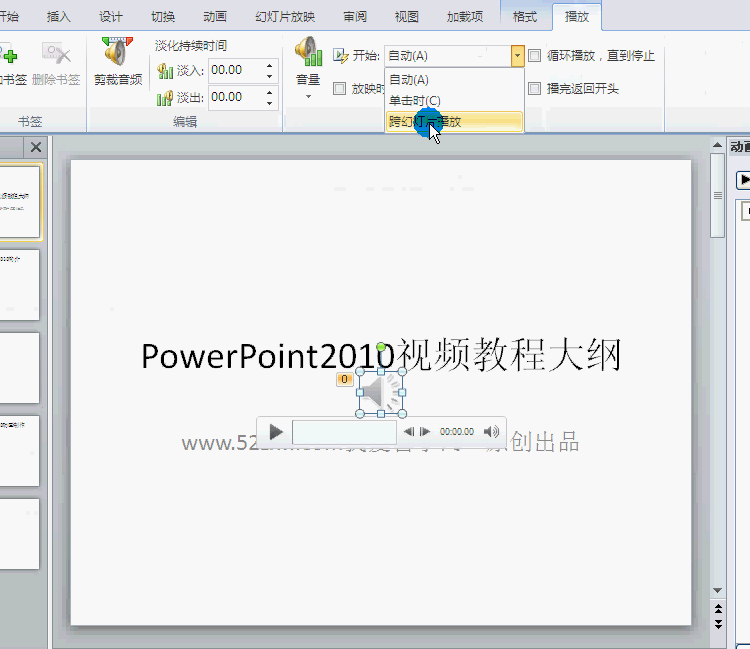The width and height of the screenshot is (750, 649).
Task: Choose 自动(A) from the start list
Action: click(x=454, y=80)
